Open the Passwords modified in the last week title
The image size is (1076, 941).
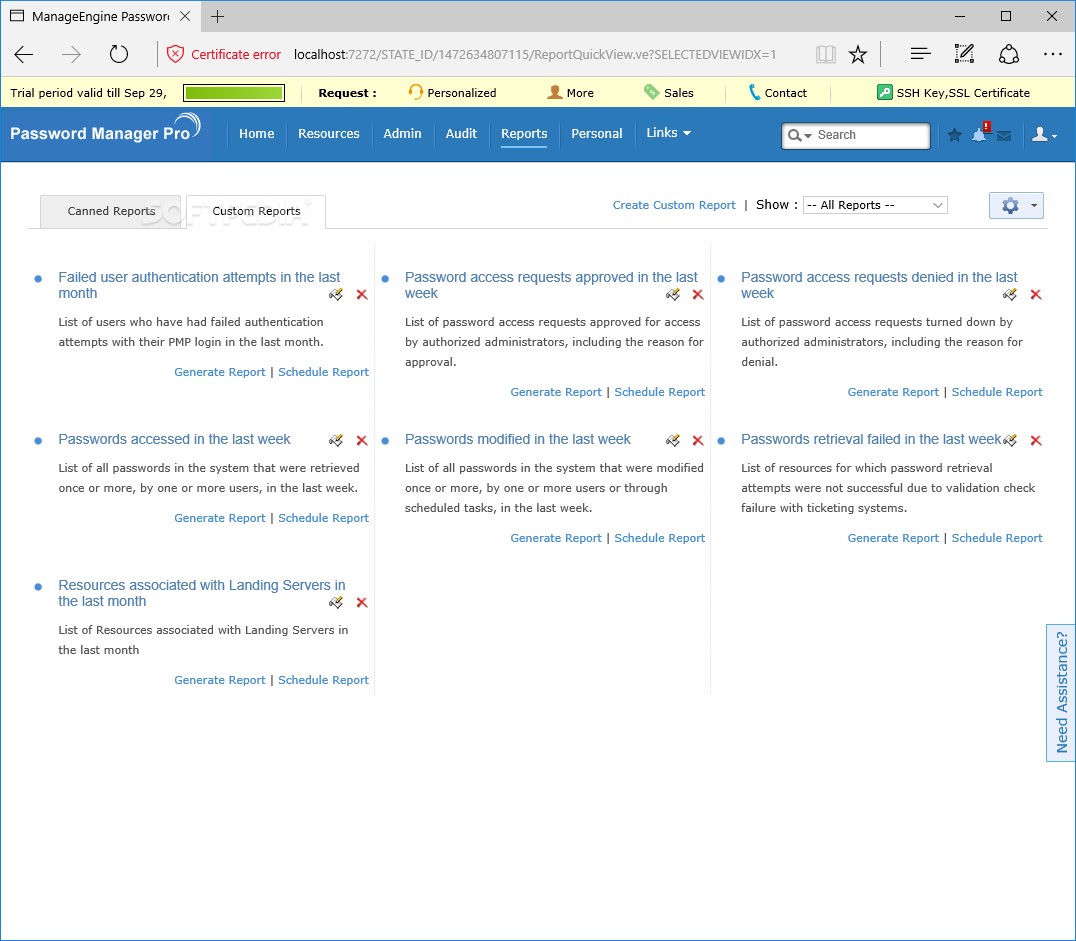coord(517,439)
